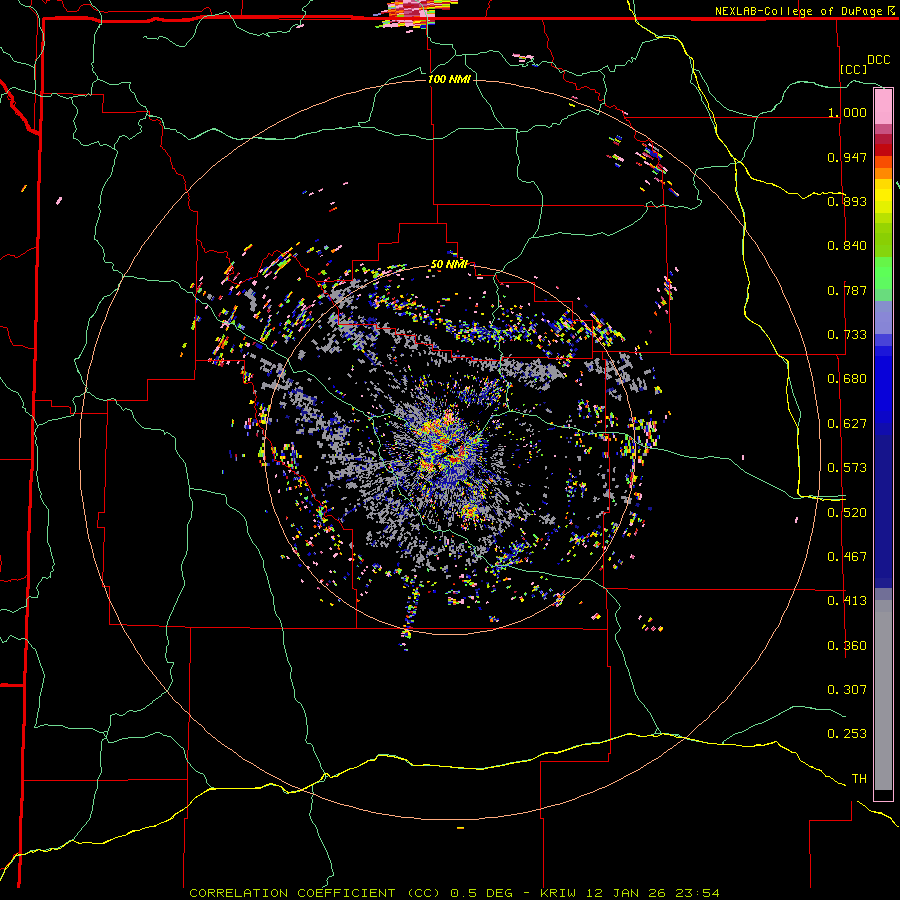Click the 0.5 DEG elevation text

pos(481,893)
